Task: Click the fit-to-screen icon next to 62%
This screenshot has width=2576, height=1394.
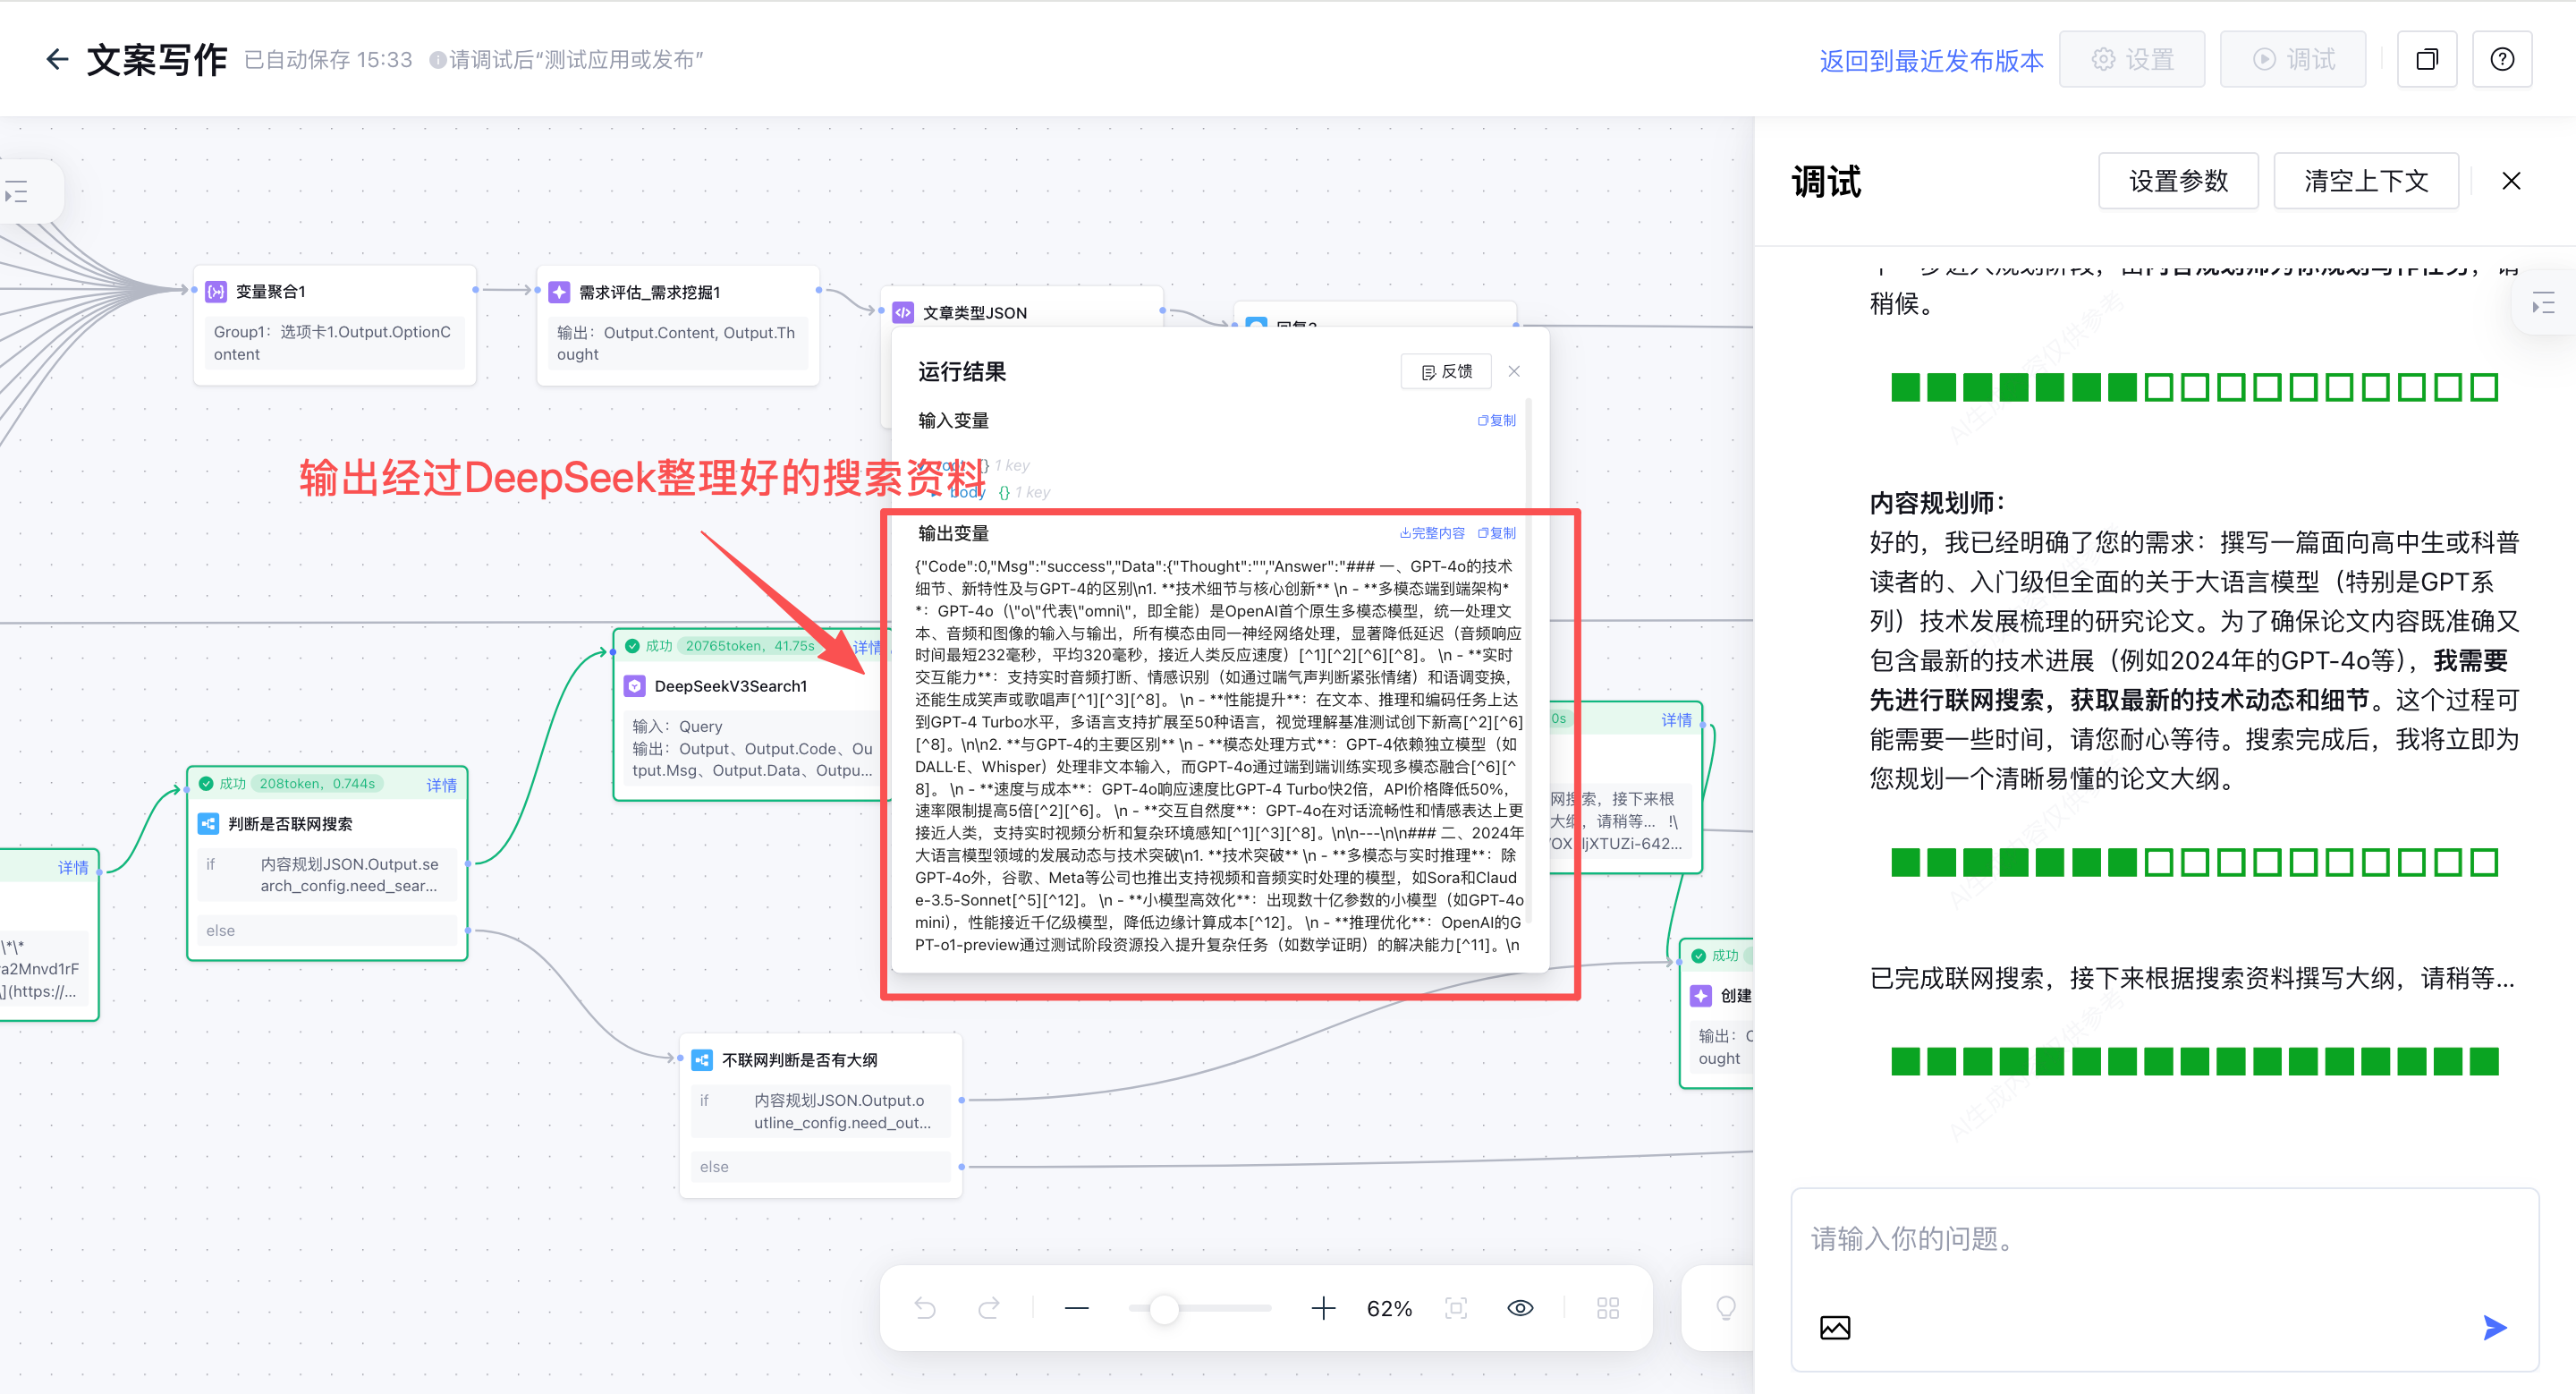Action: point(1455,1308)
